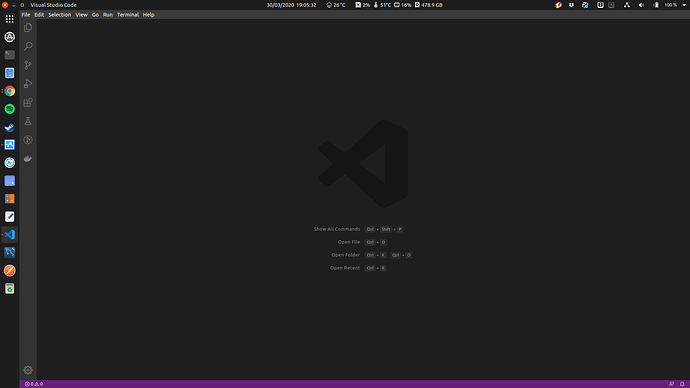Viewport: 690px width, 388px height.
Task: Open Trash from the dock
Action: pos(10,289)
